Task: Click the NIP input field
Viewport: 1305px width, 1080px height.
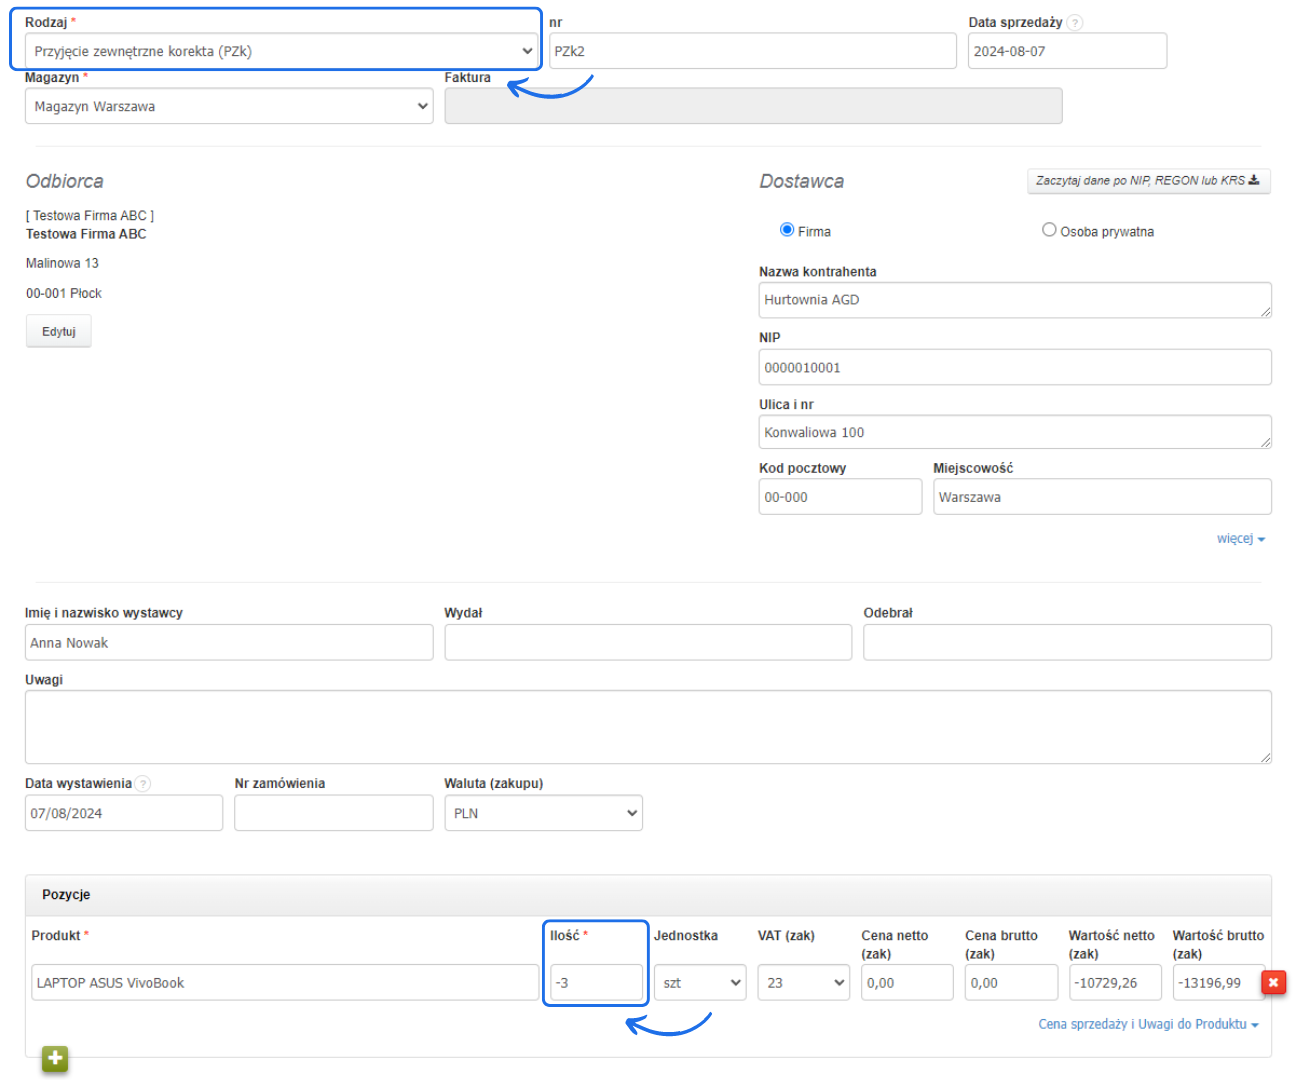Action: tap(1014, 368)
